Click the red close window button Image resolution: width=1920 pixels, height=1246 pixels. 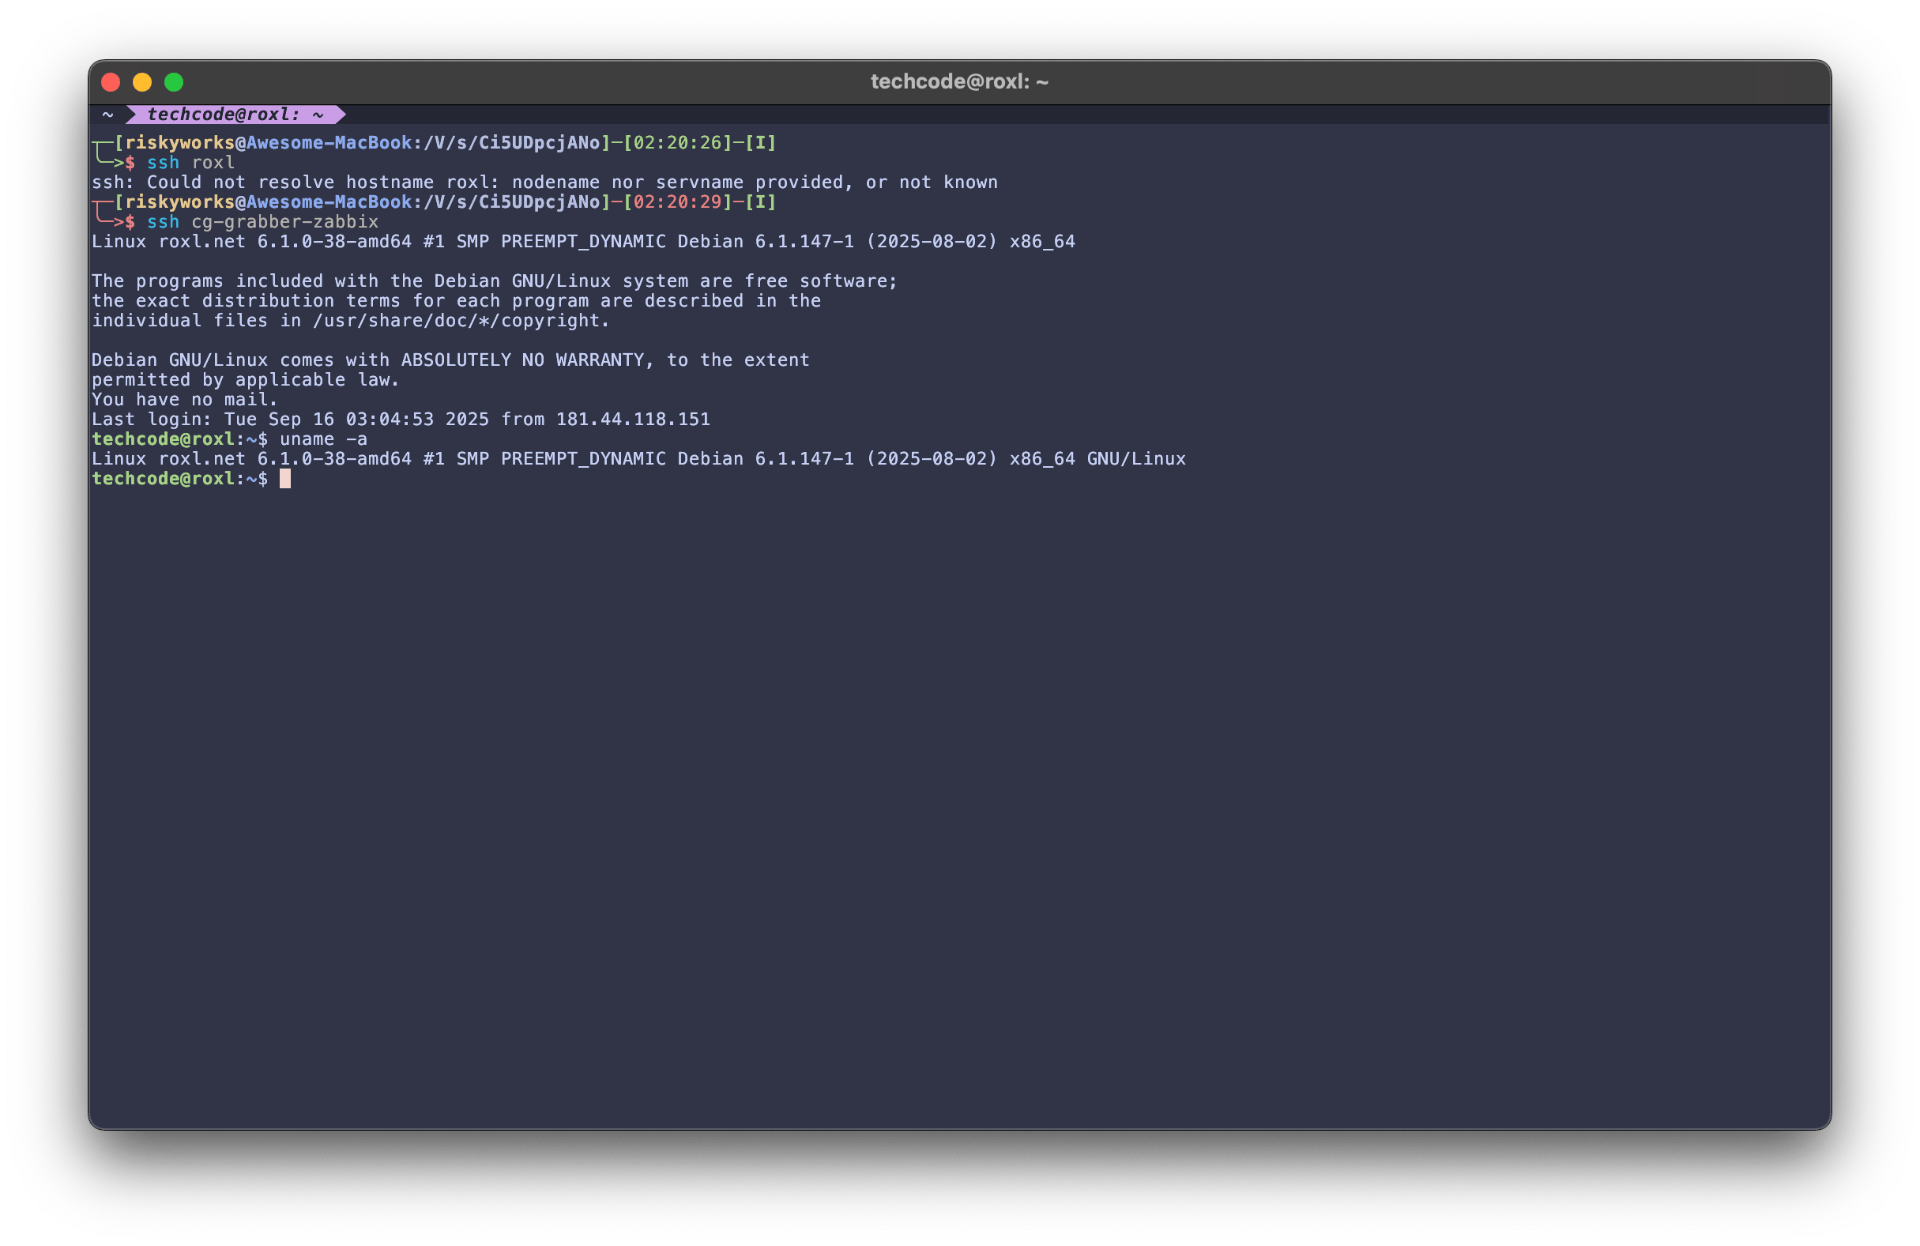[x=111, y=82]
